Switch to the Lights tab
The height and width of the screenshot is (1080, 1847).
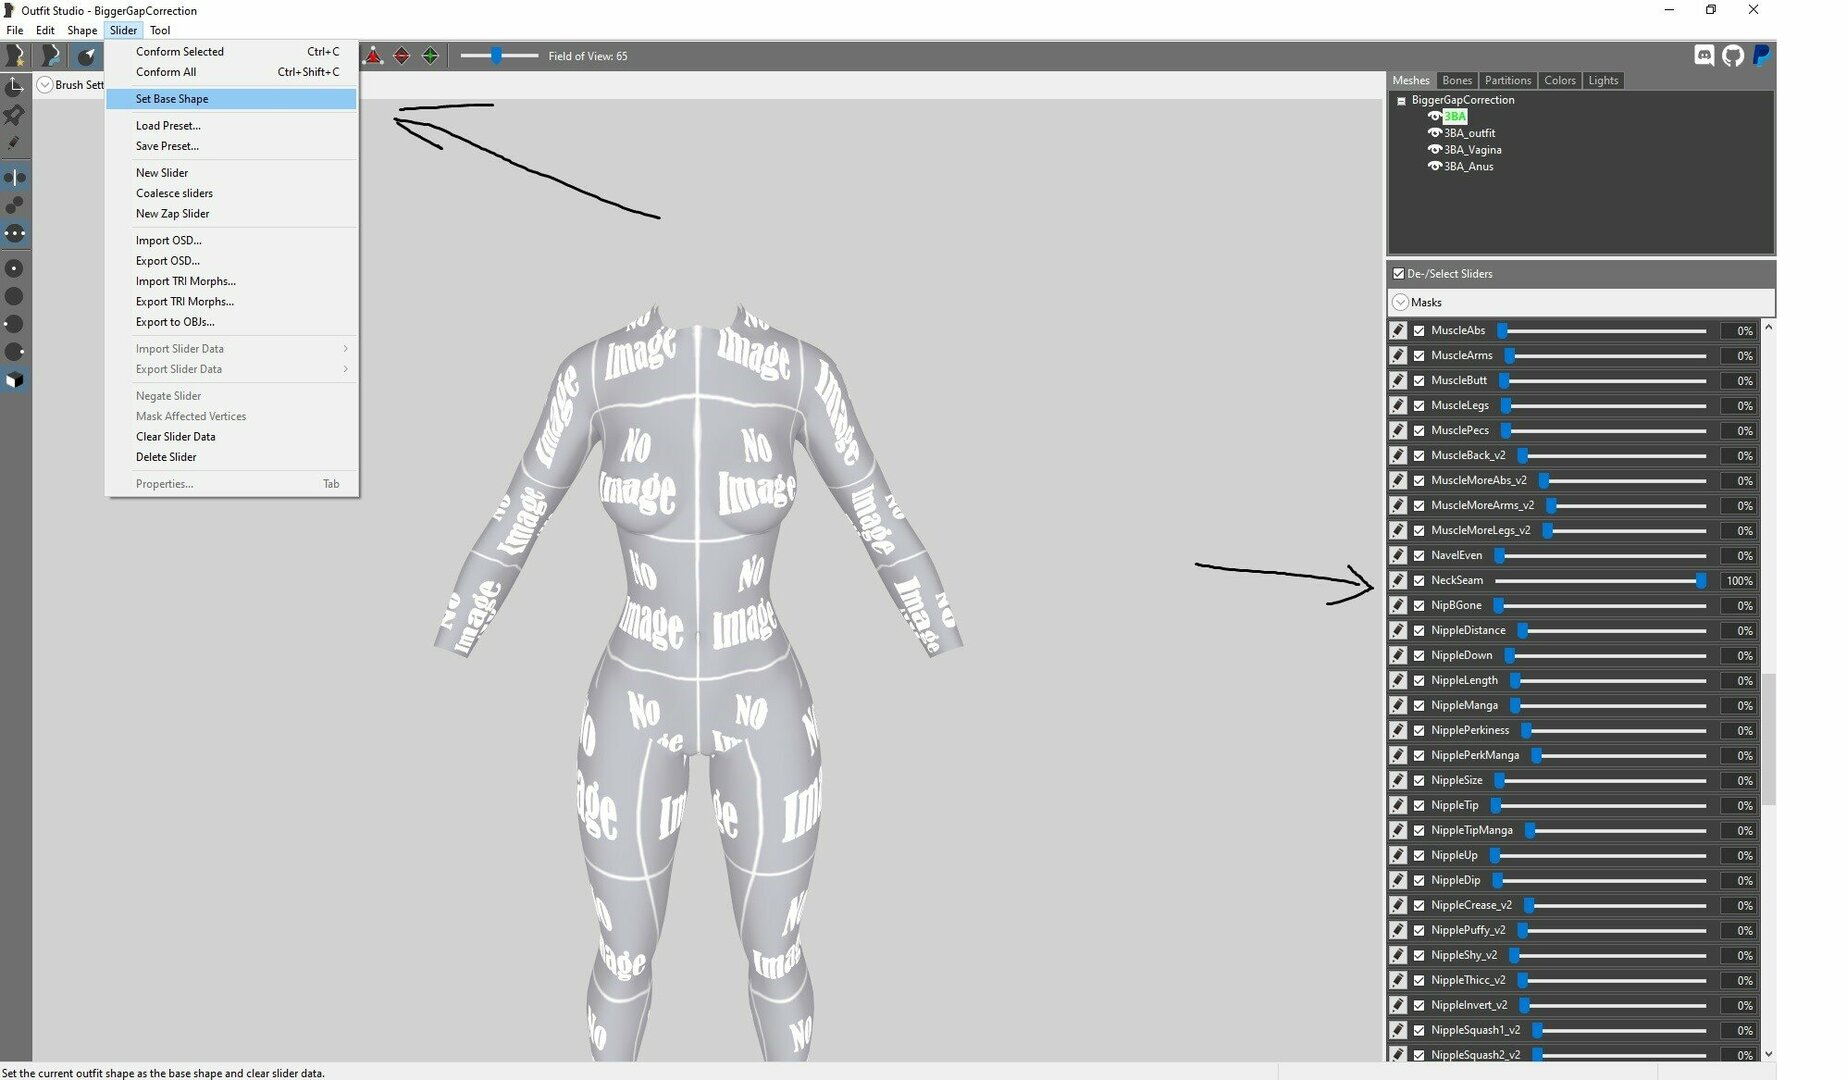coord(1603,80)
